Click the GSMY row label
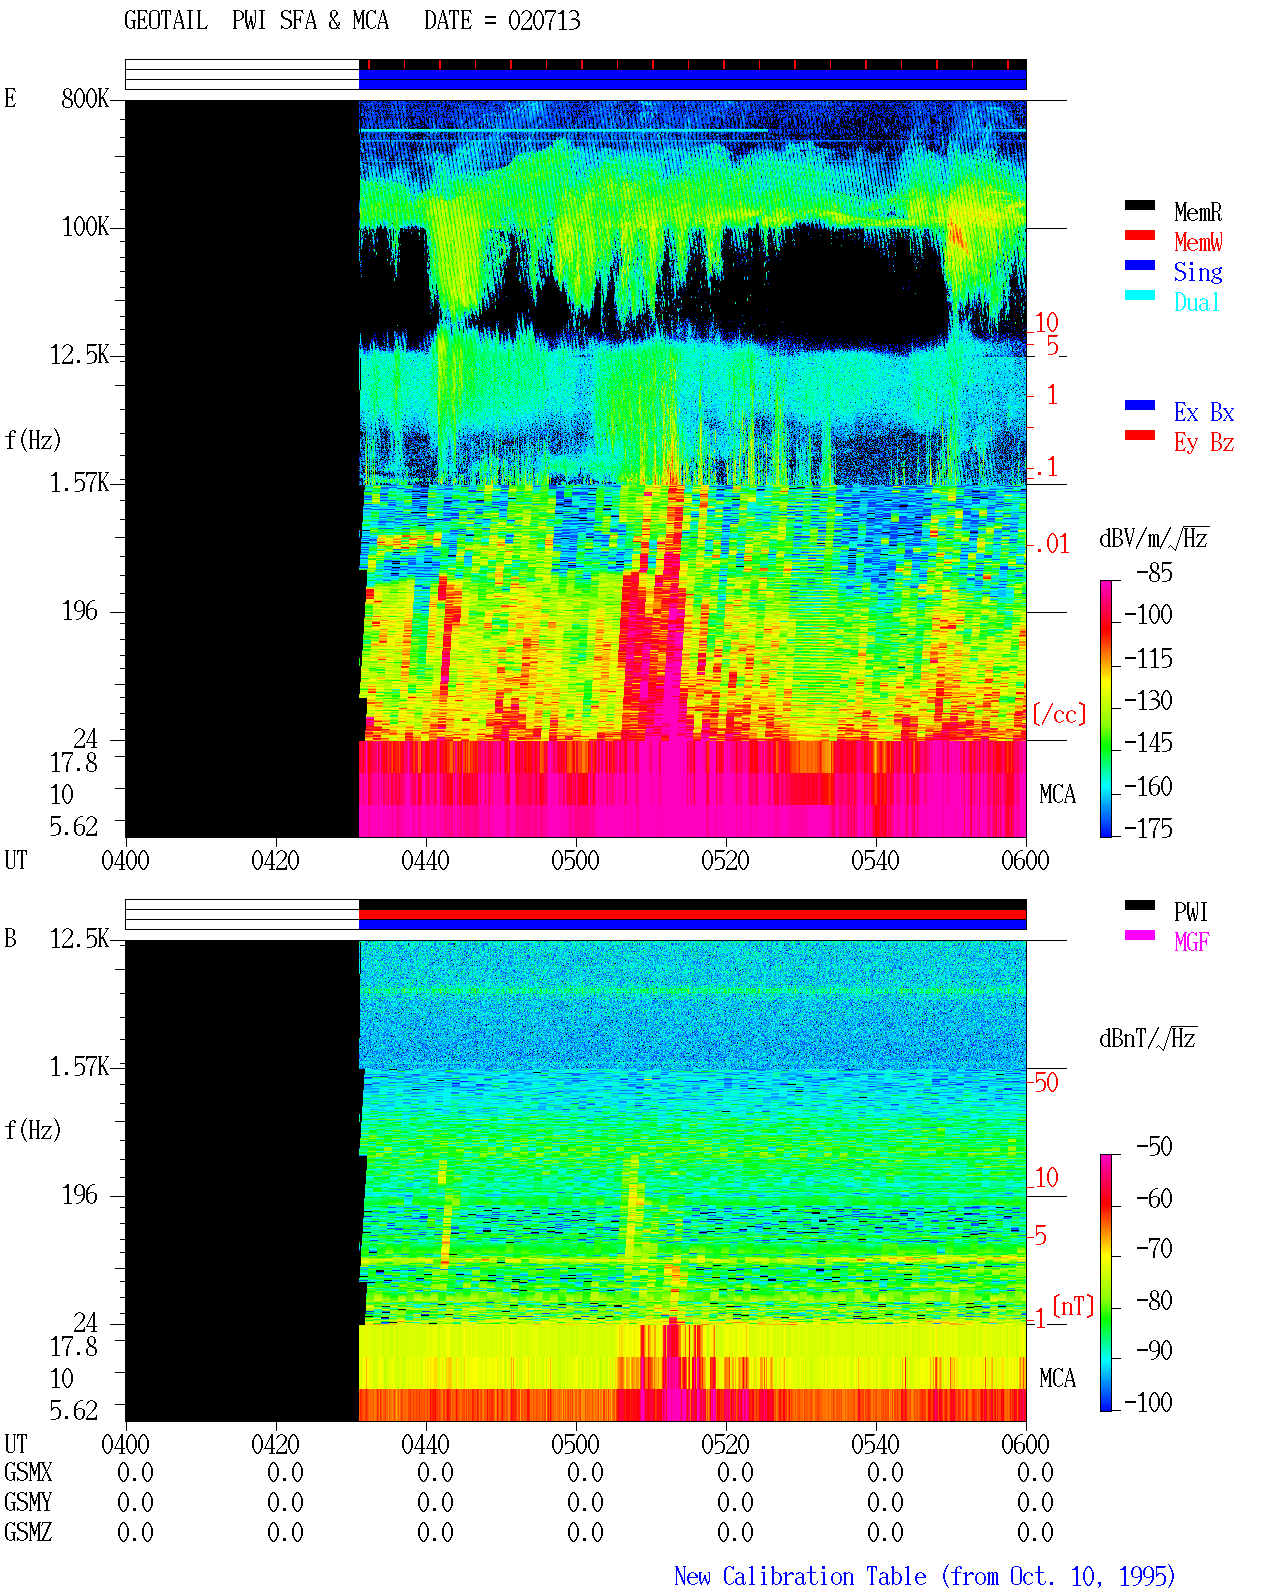This screenshot has height=1593, width=1280. (28, 1502)
